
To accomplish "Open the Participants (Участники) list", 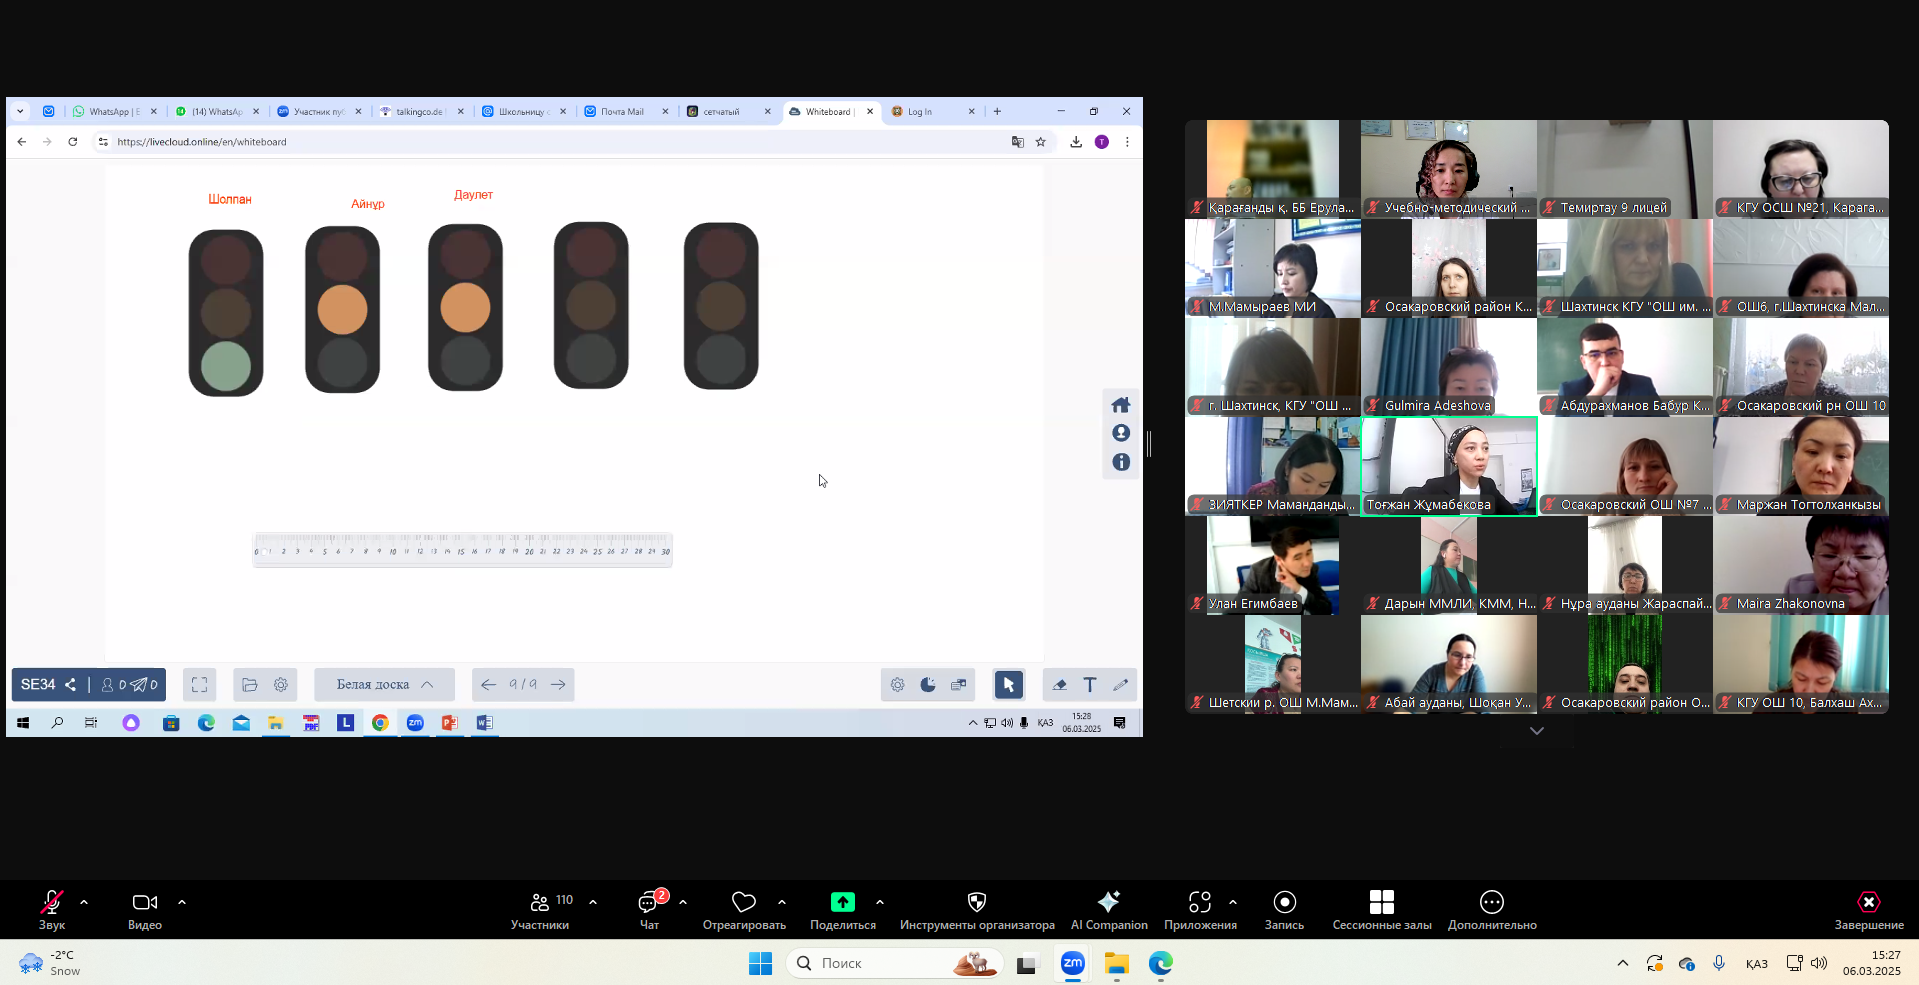I will click(541, 902).
